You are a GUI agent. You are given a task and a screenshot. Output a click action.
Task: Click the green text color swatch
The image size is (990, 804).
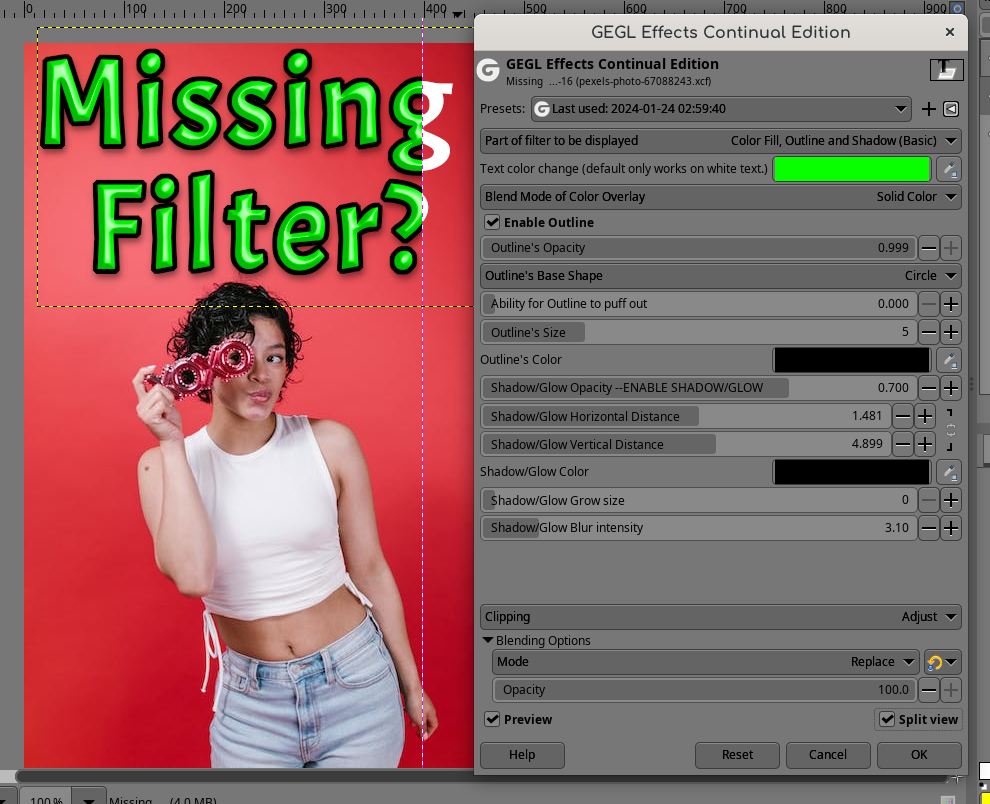click(852, 169)
